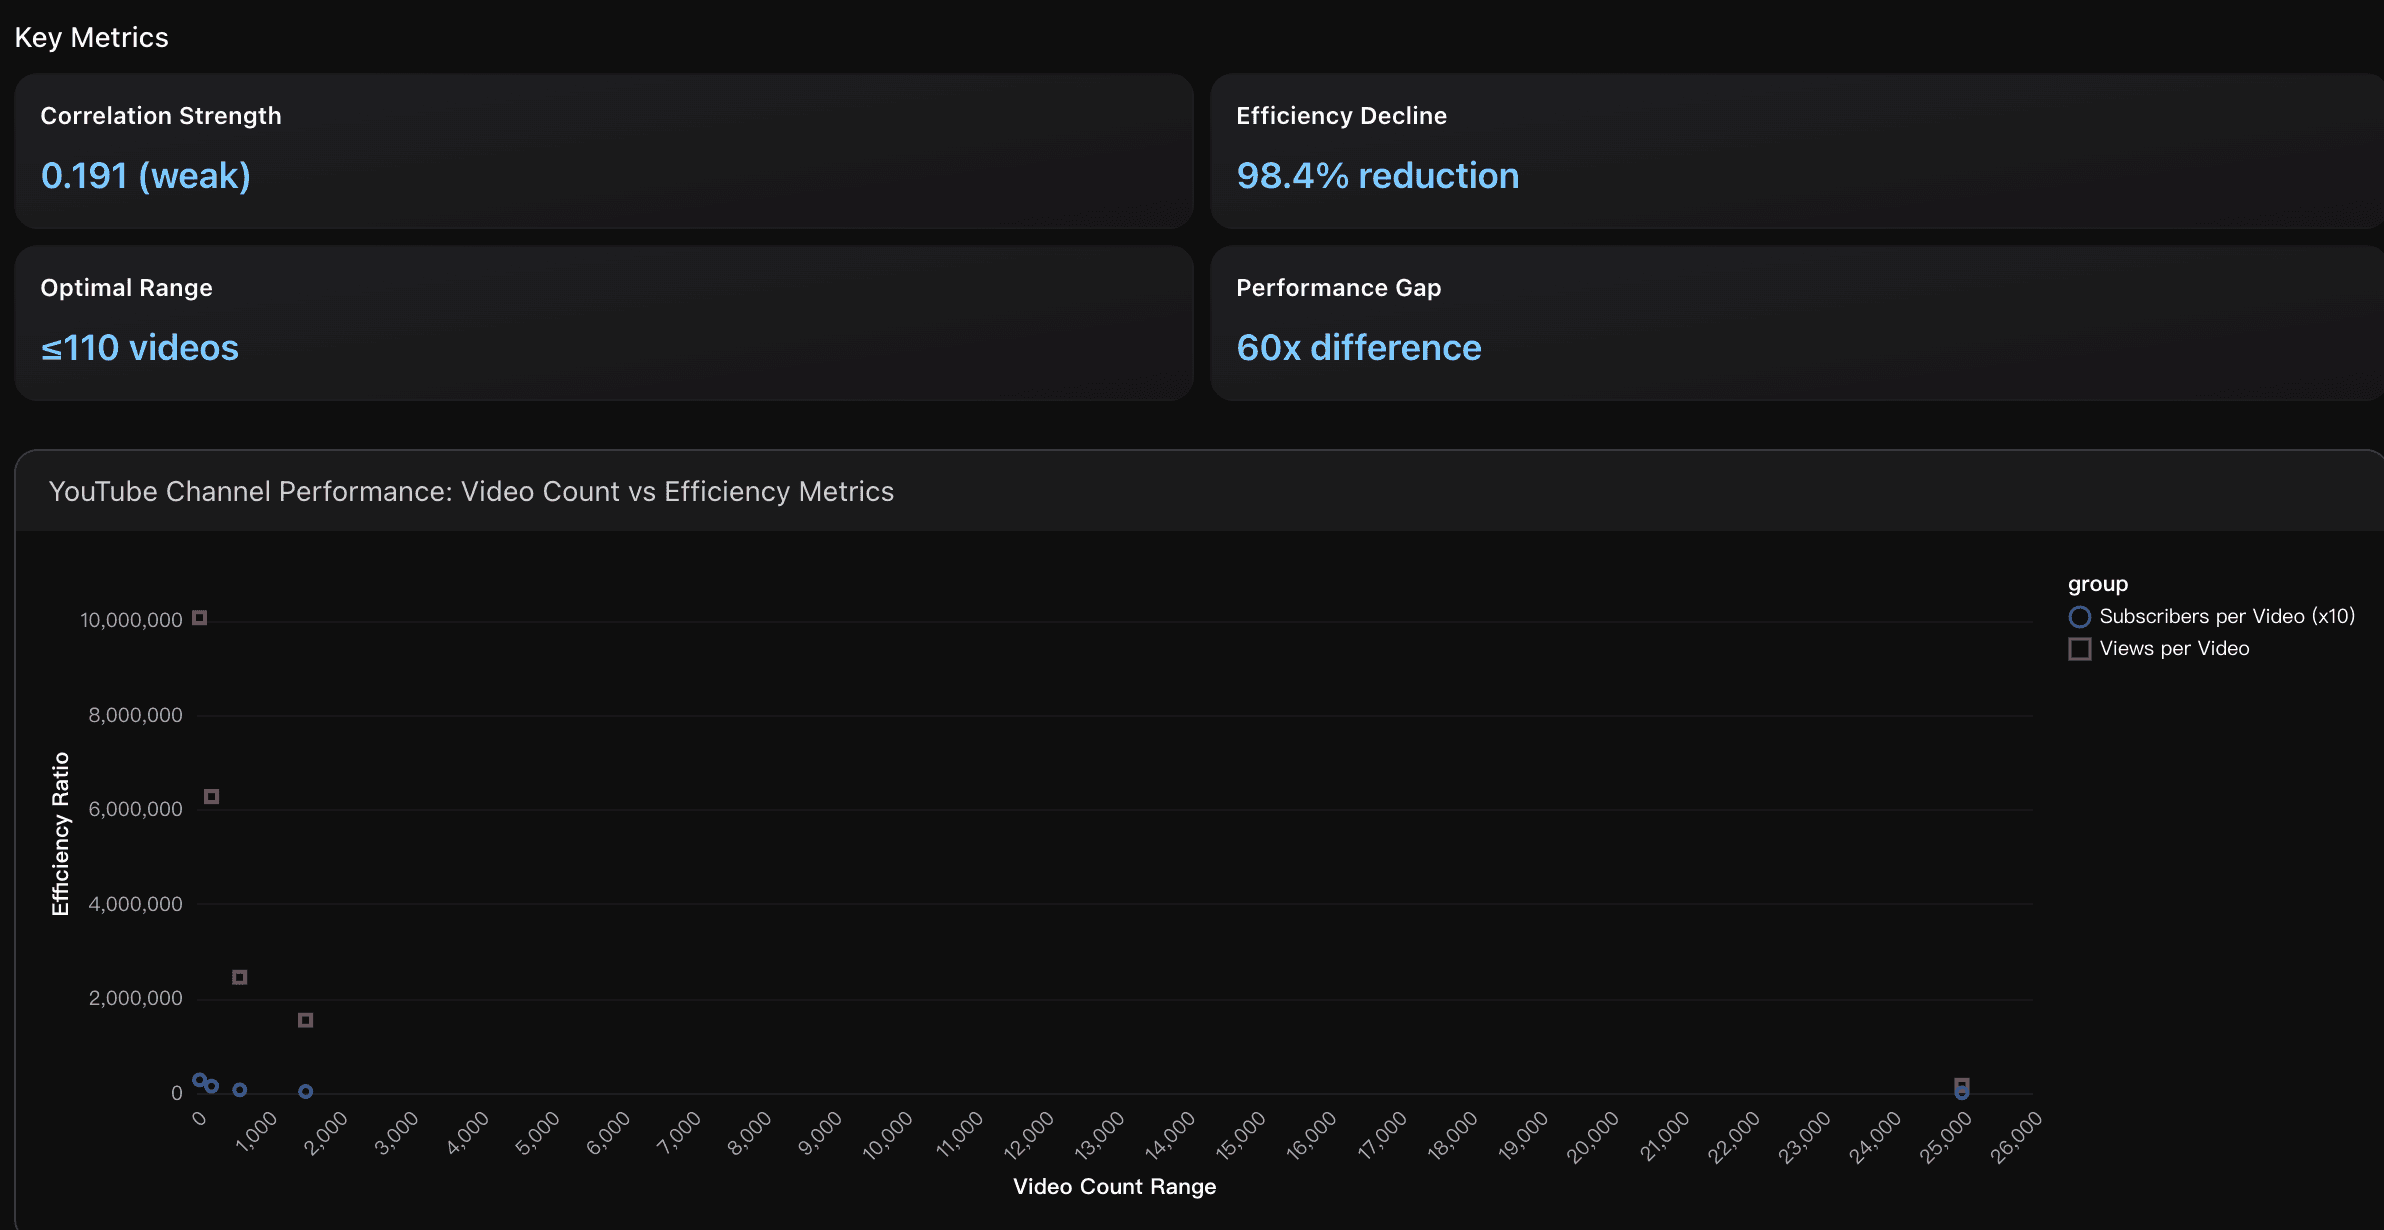2384x1230 pixels.
Task: Toggle the group legend header
Action: [x=2098, y=584]
